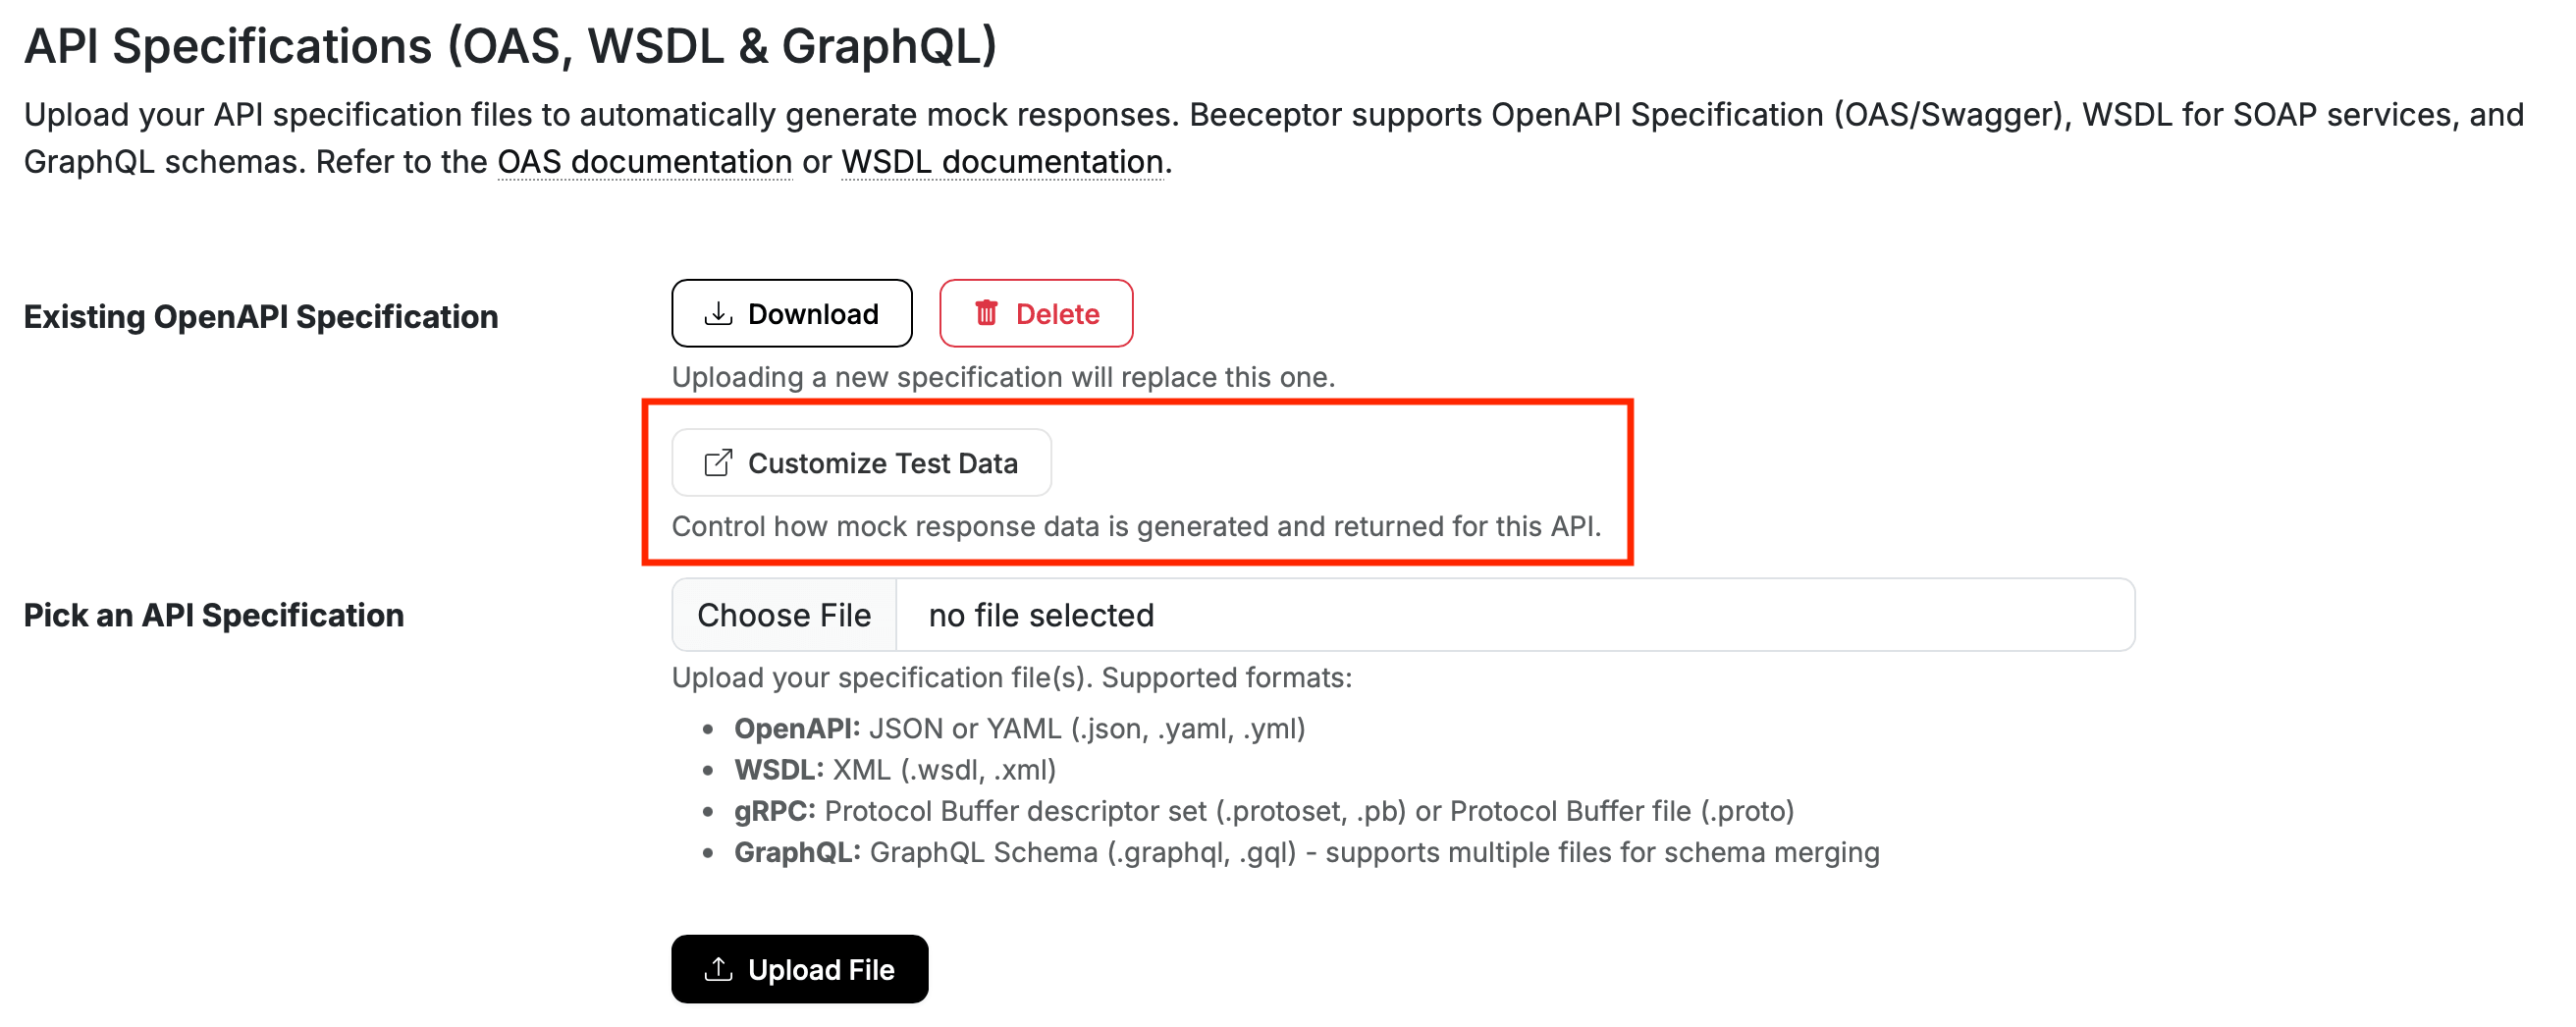Click the trash icon inside the Delete button
The width and height of the screenshot is (2576, 1027).
tap(987, 313)
